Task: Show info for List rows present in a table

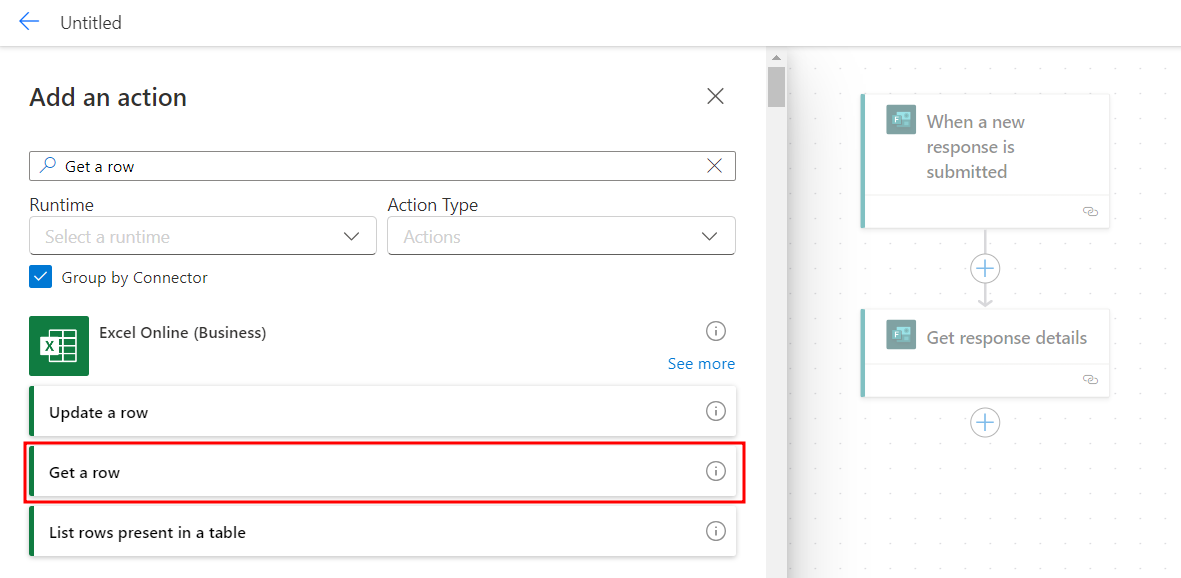Action: (715, 531)
